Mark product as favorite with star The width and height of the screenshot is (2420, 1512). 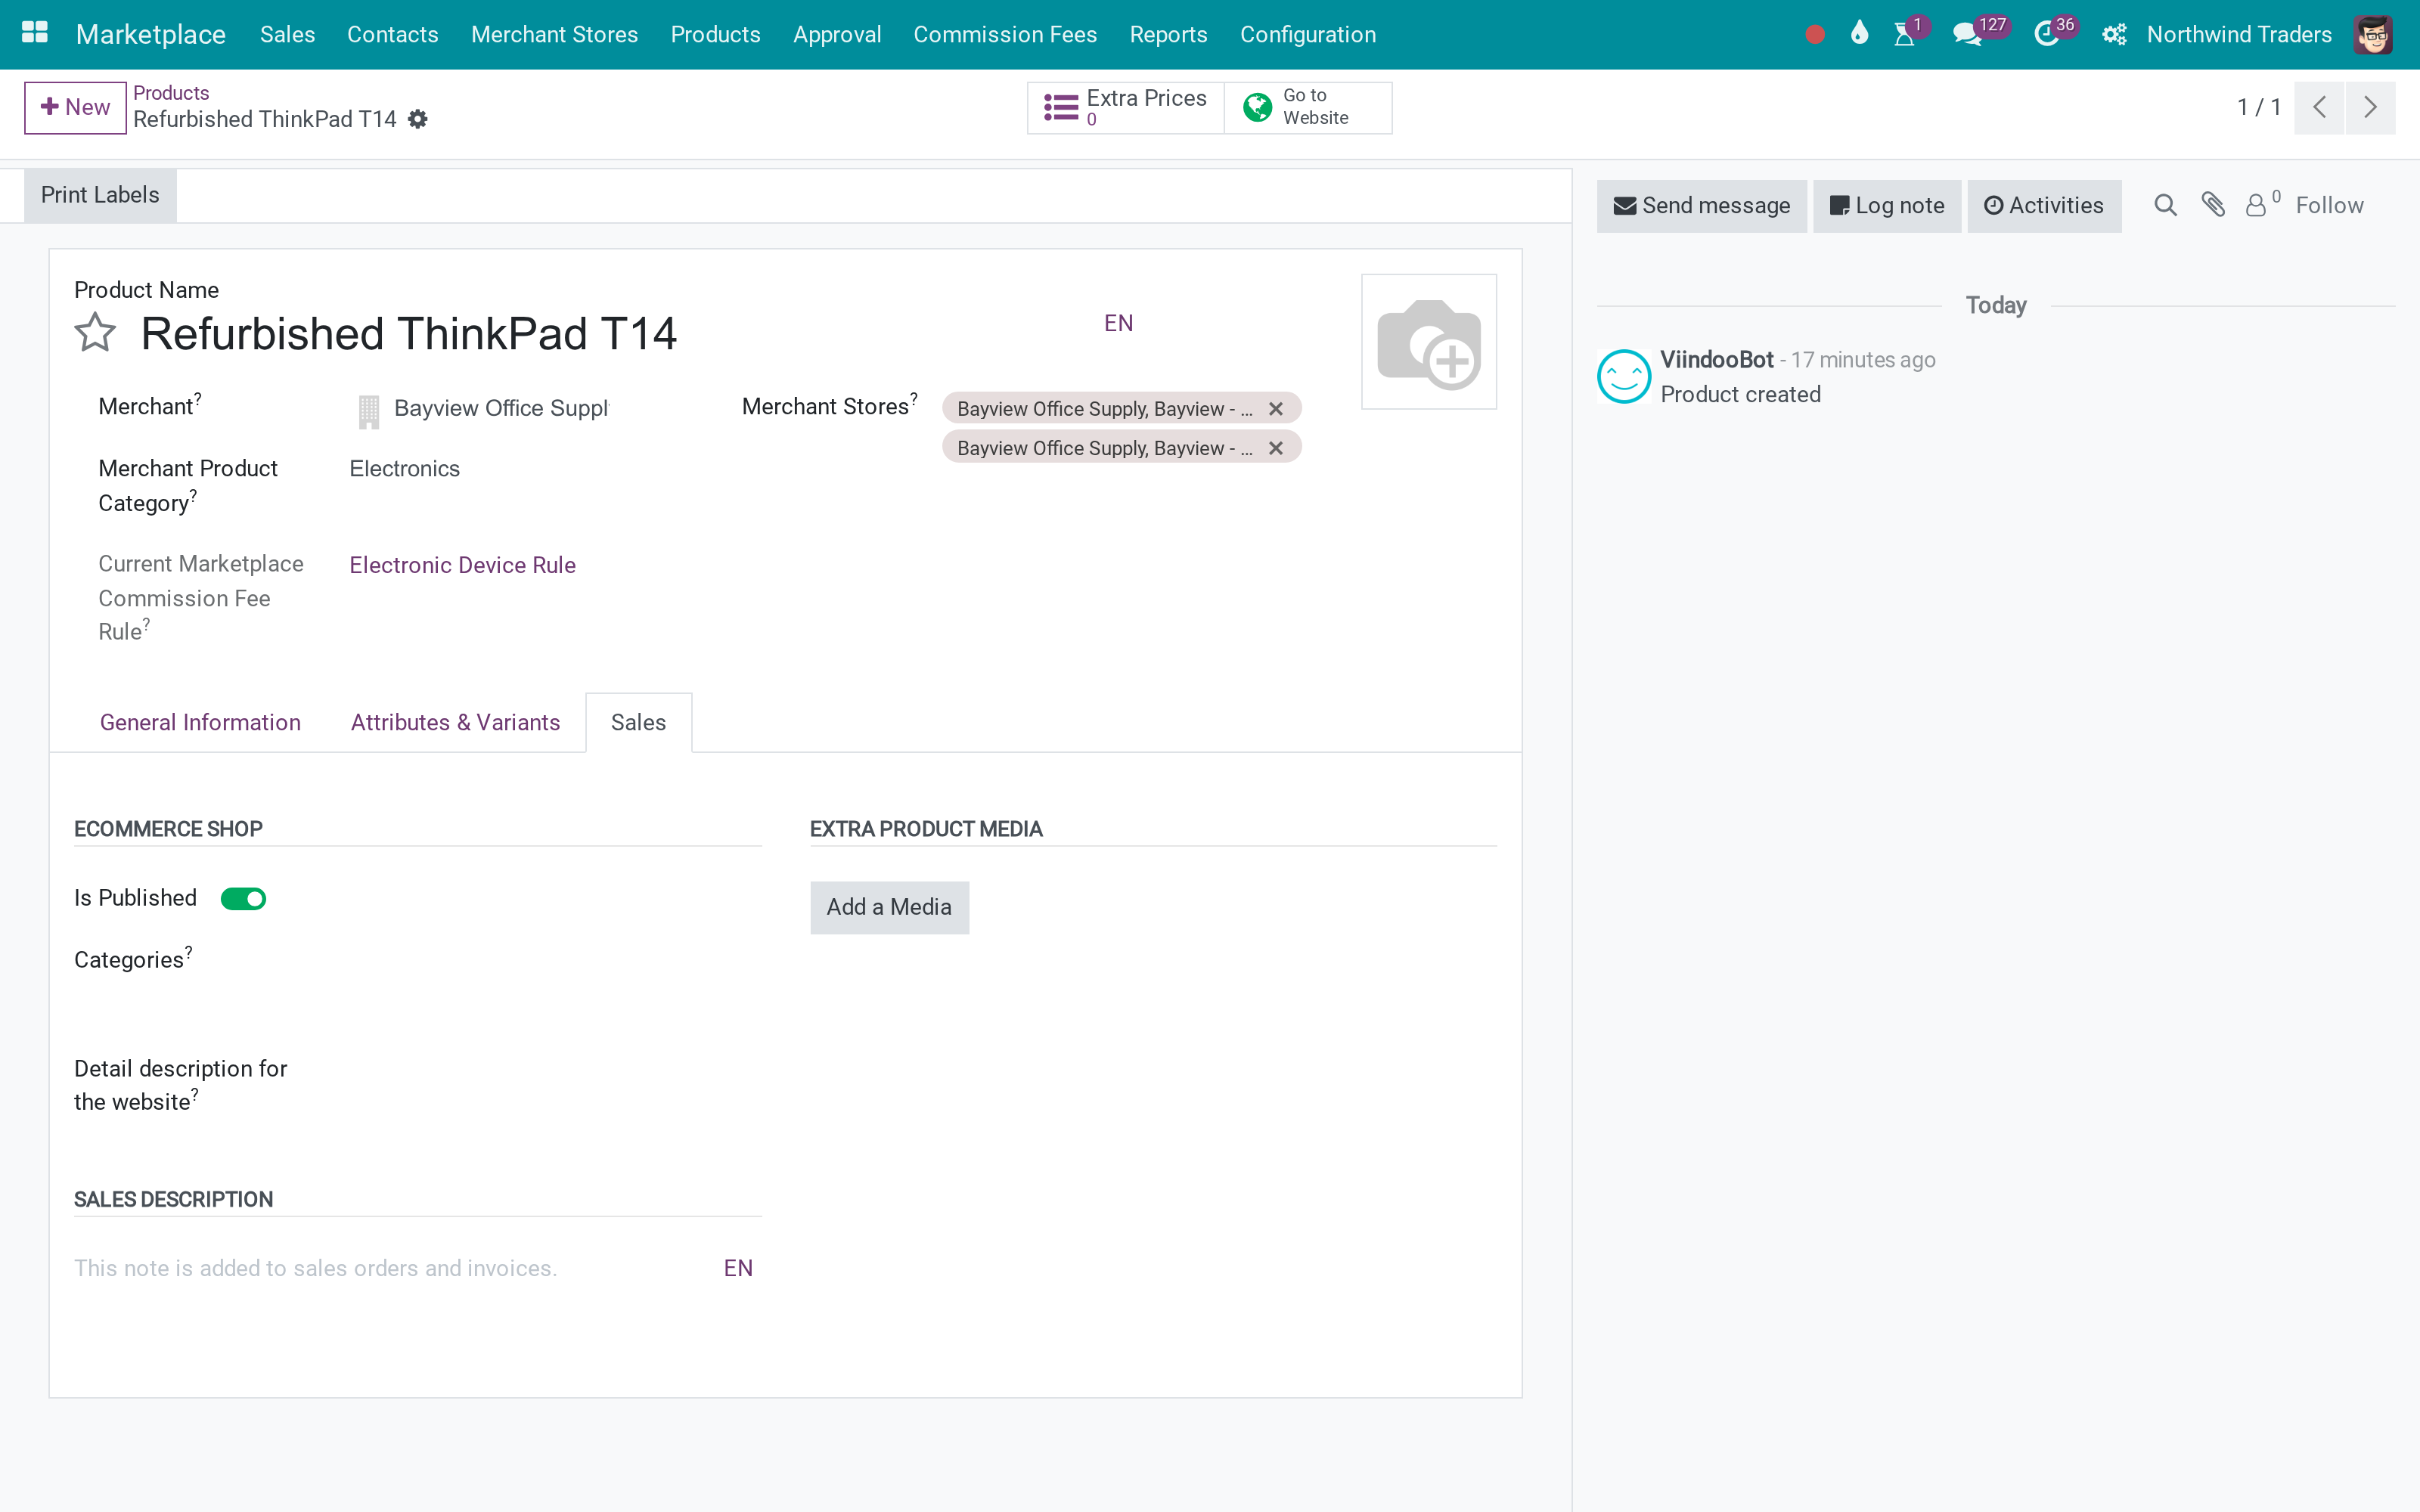click(x=95, y=333)
